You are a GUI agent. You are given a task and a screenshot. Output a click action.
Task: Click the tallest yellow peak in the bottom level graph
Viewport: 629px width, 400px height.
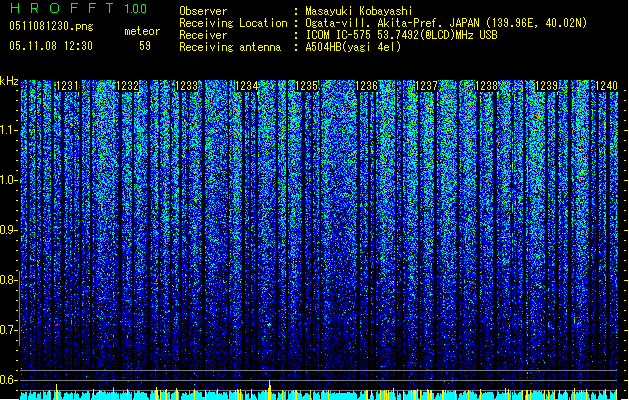(270, 390)
